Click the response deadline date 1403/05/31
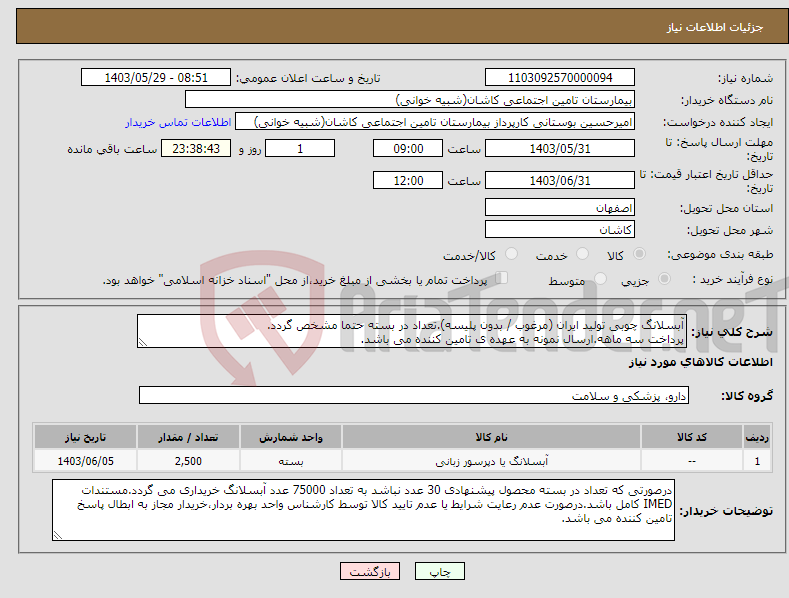 (x=560, y=148)
